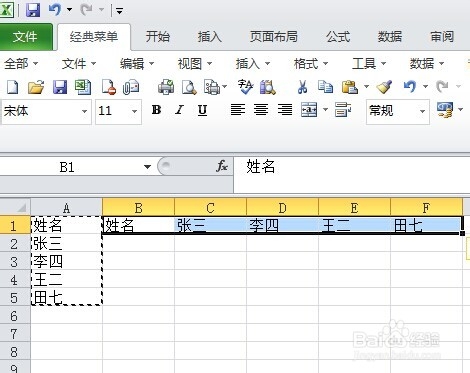
Task: Align text right
Action: 285,110
